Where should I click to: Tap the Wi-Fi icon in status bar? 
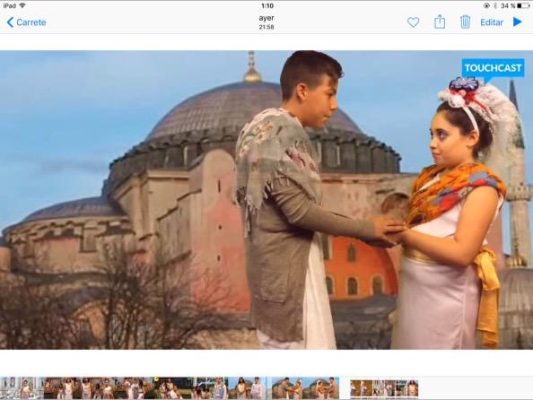click(x=22, y=6)
